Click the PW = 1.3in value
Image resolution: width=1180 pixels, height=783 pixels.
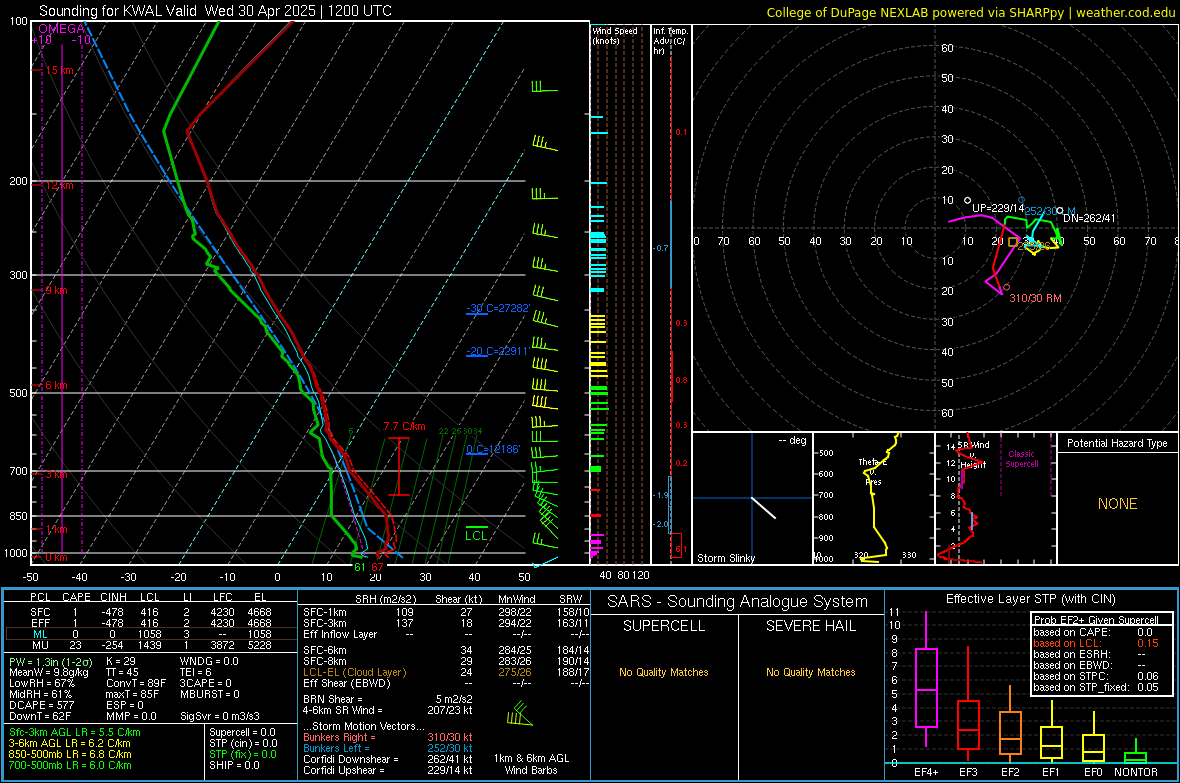click(x=50, y=662)
